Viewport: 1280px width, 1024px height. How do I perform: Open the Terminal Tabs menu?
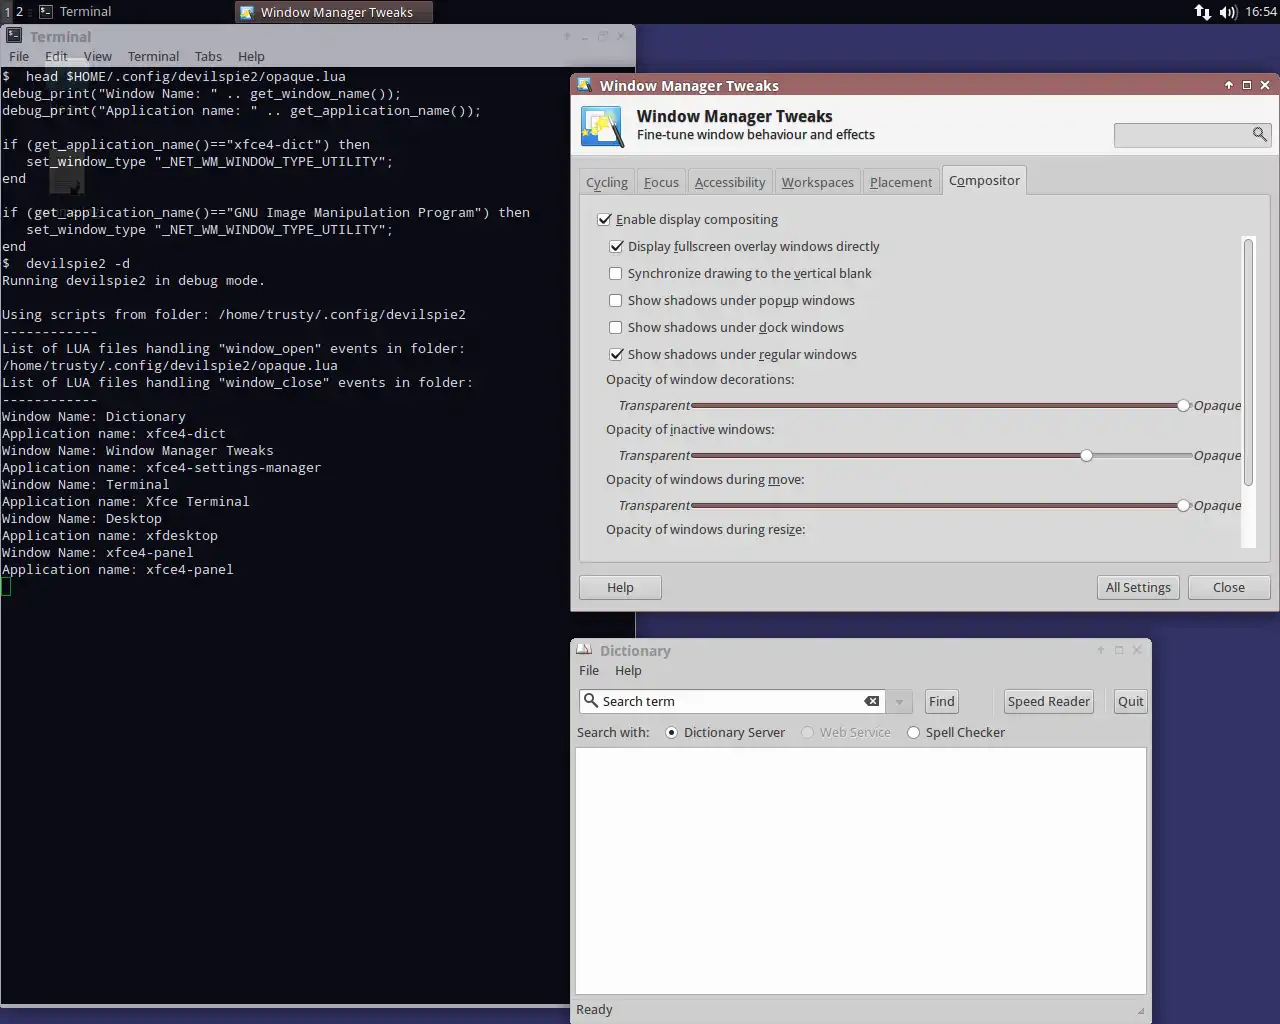[x=208, y=56]
